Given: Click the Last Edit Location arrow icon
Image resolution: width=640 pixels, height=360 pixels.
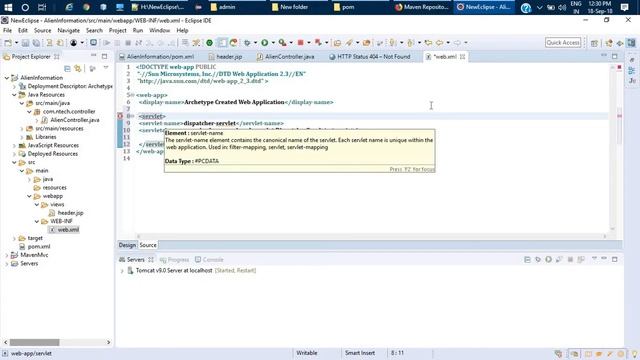Looking at the screenshot, I should click(x=428, y=42).
